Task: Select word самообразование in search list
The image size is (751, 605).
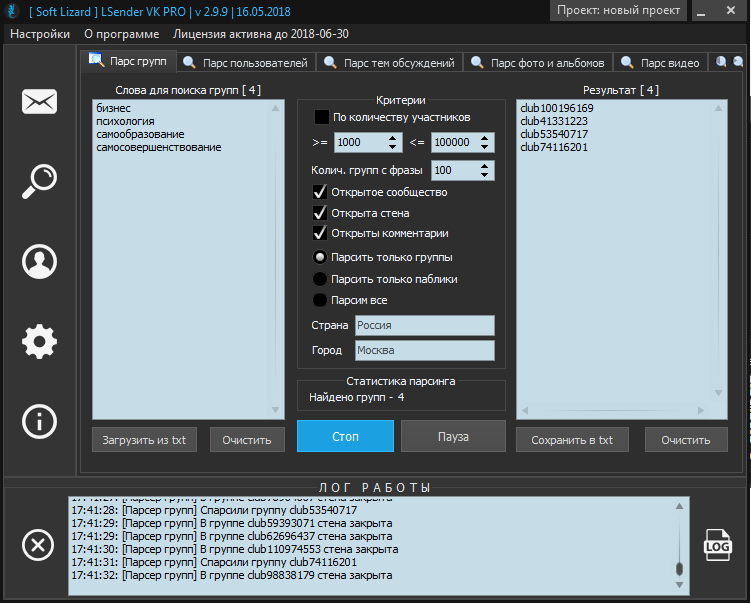Action: (140, 134)
